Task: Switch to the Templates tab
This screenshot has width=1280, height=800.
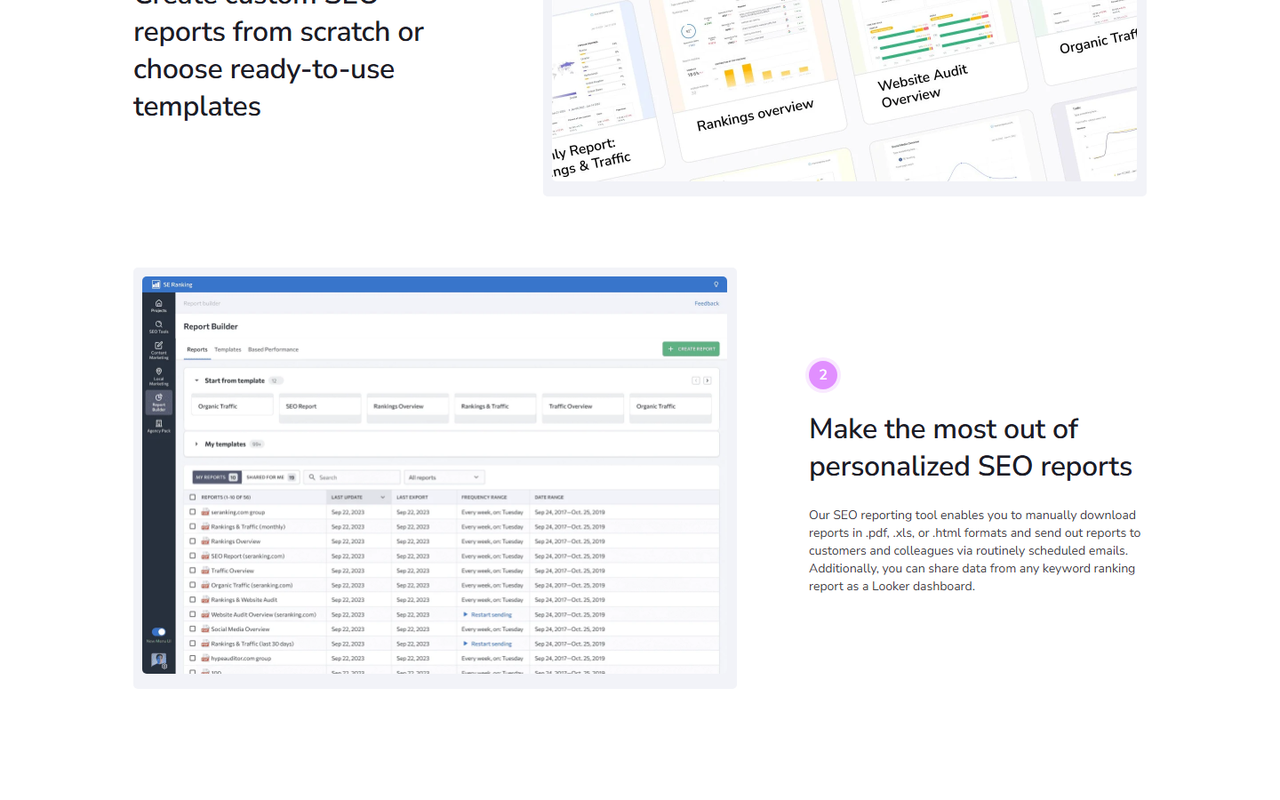Action: pos(228,349)
